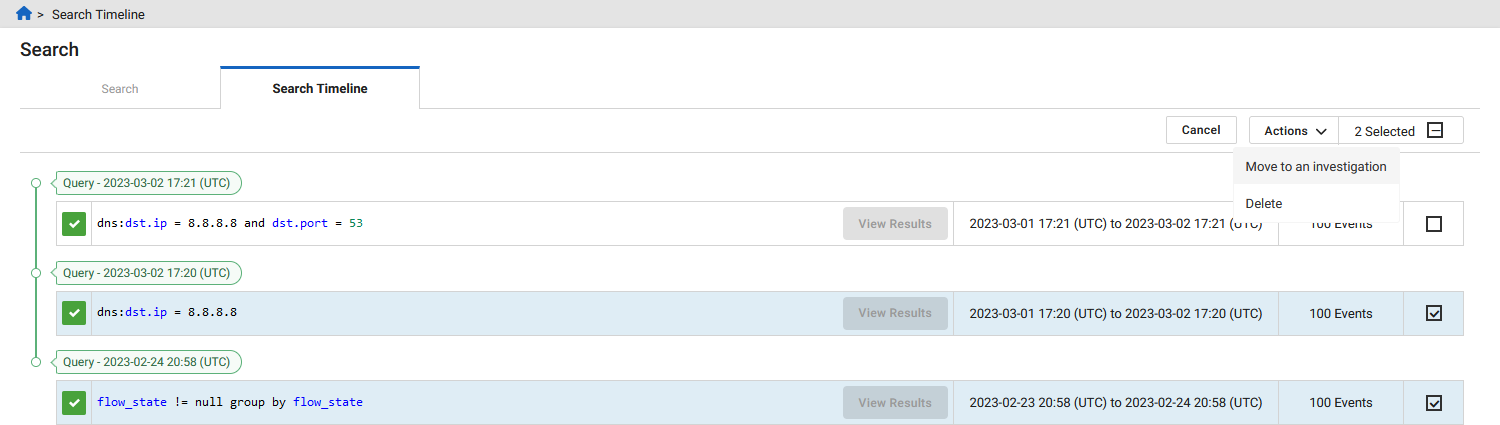Viewport: 1500px width, 425px height.
Task: Open the Search Timeline tab
Action: point(320,89)
